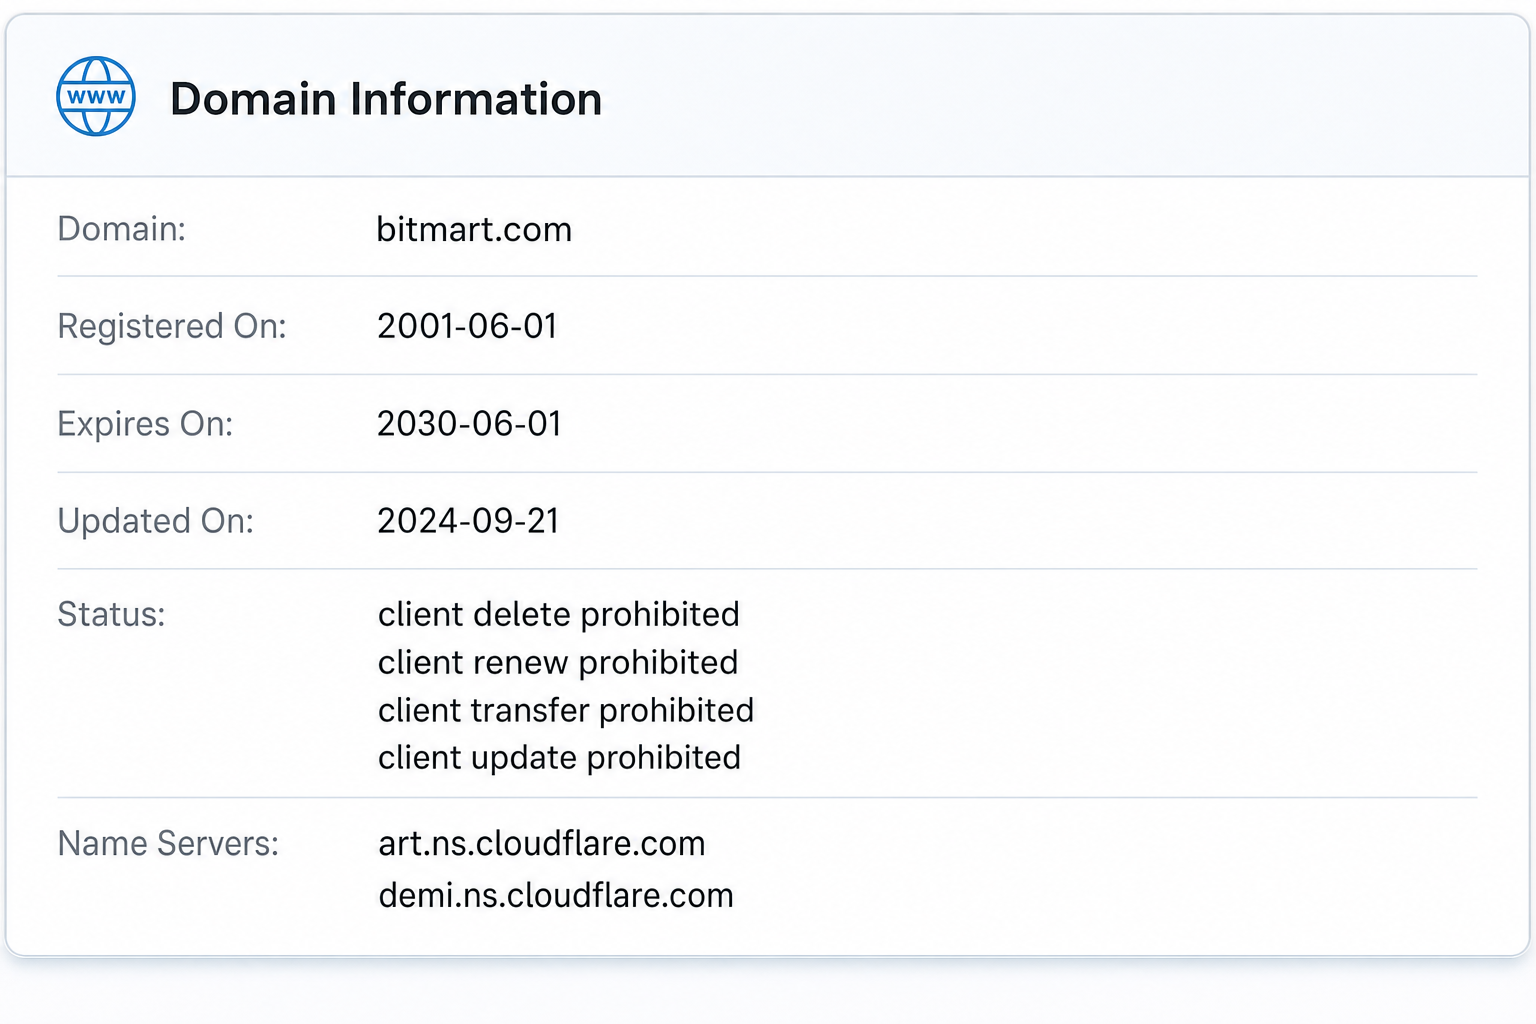1536x1024 pixels.
Task: Select demi.ns.cloudflare.com name server
Action: click(x=556, y=895)
